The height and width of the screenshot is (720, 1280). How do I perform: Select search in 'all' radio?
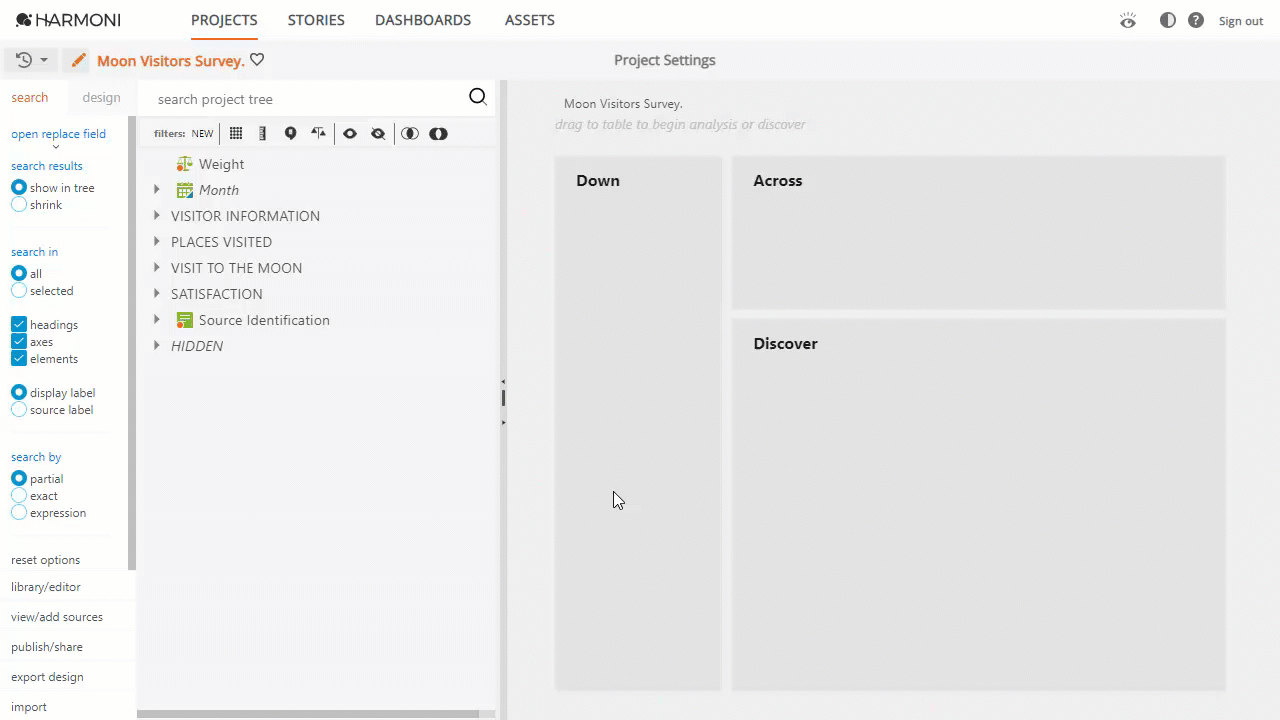[x=19, y=273]
